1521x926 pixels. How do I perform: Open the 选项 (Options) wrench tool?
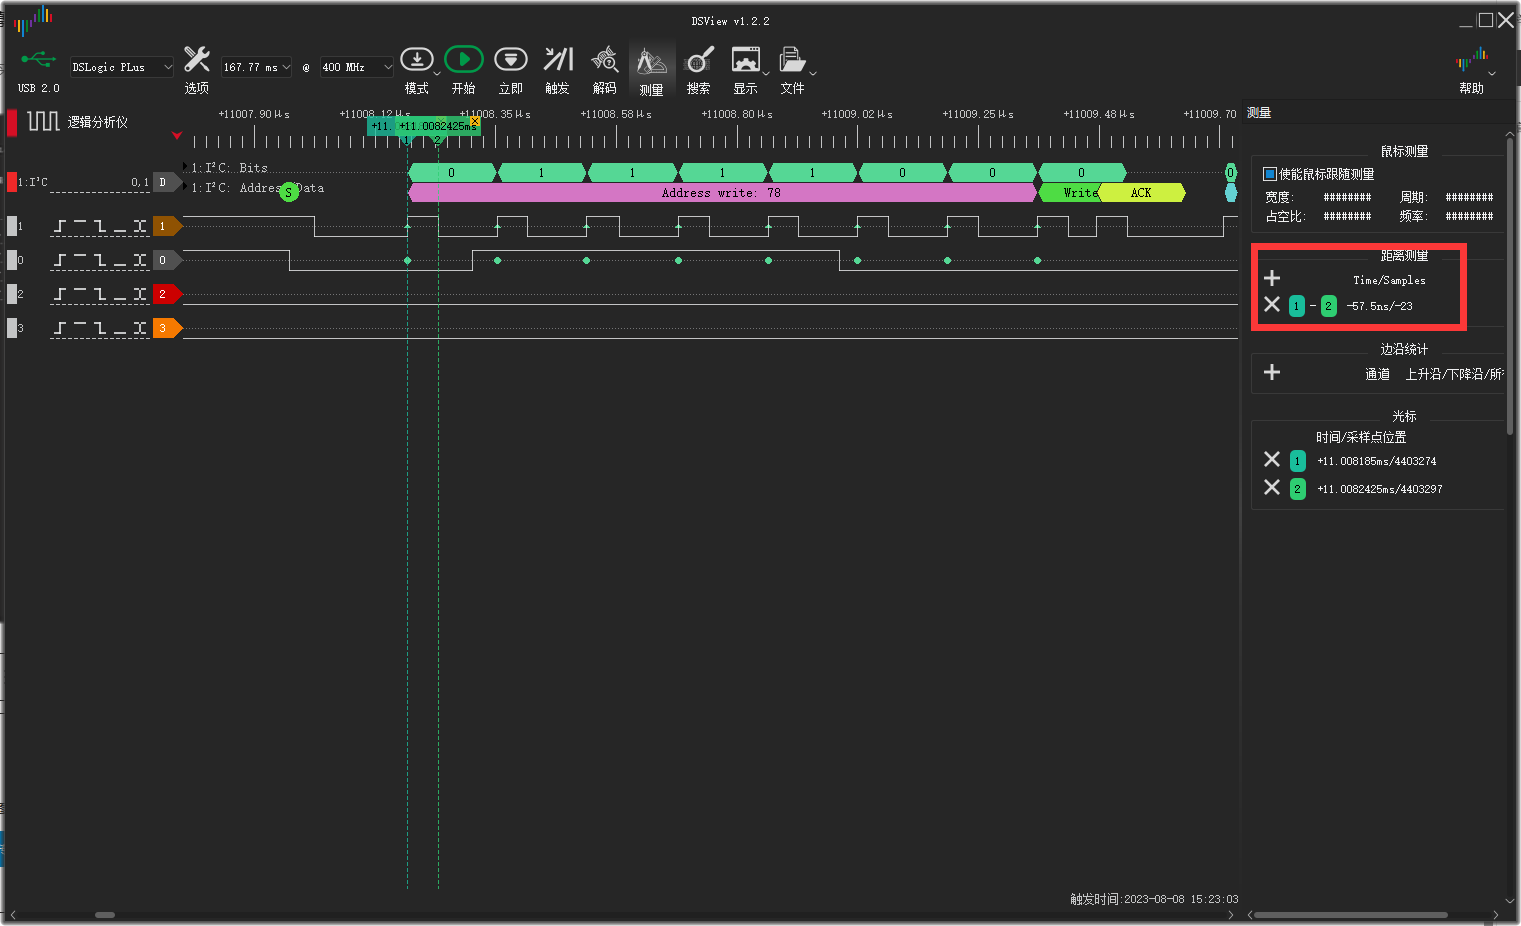pyautogui.click(x=197, y=61)
